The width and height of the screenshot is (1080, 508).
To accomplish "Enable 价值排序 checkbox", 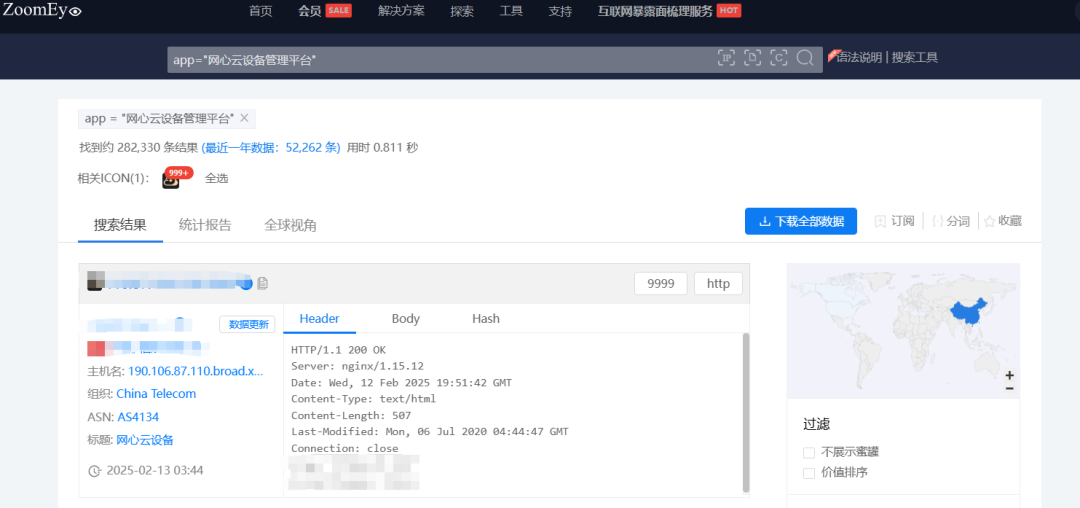I will pyautogui.click(x=809, y=474).
